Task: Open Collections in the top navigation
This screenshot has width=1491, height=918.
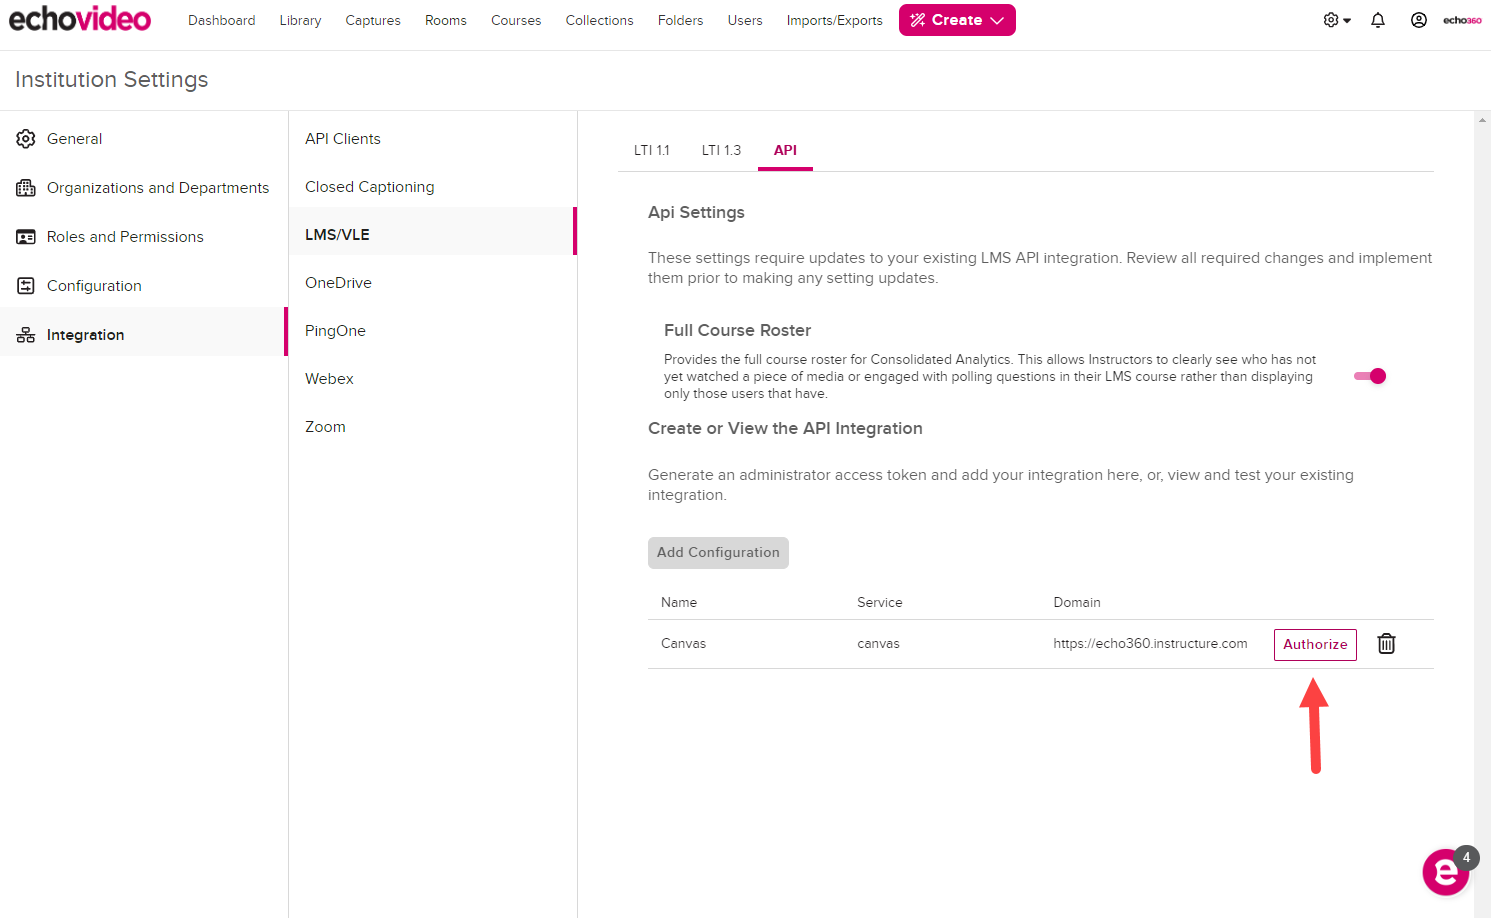Action: (x=599, y=20)
